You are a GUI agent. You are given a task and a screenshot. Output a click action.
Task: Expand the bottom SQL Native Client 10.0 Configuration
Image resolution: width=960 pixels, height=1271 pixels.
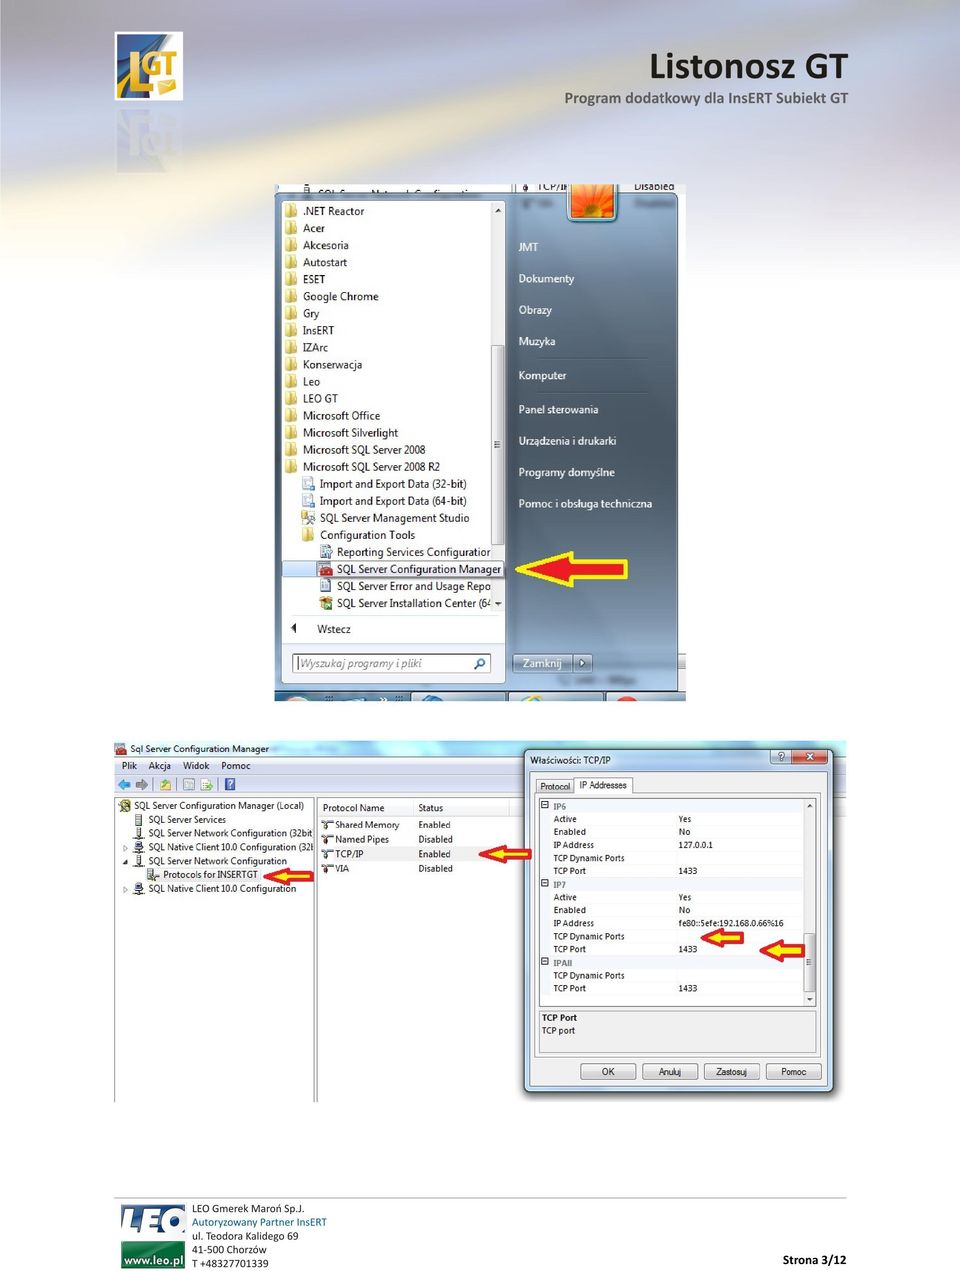pyautogui.click(x=125, y=889)
